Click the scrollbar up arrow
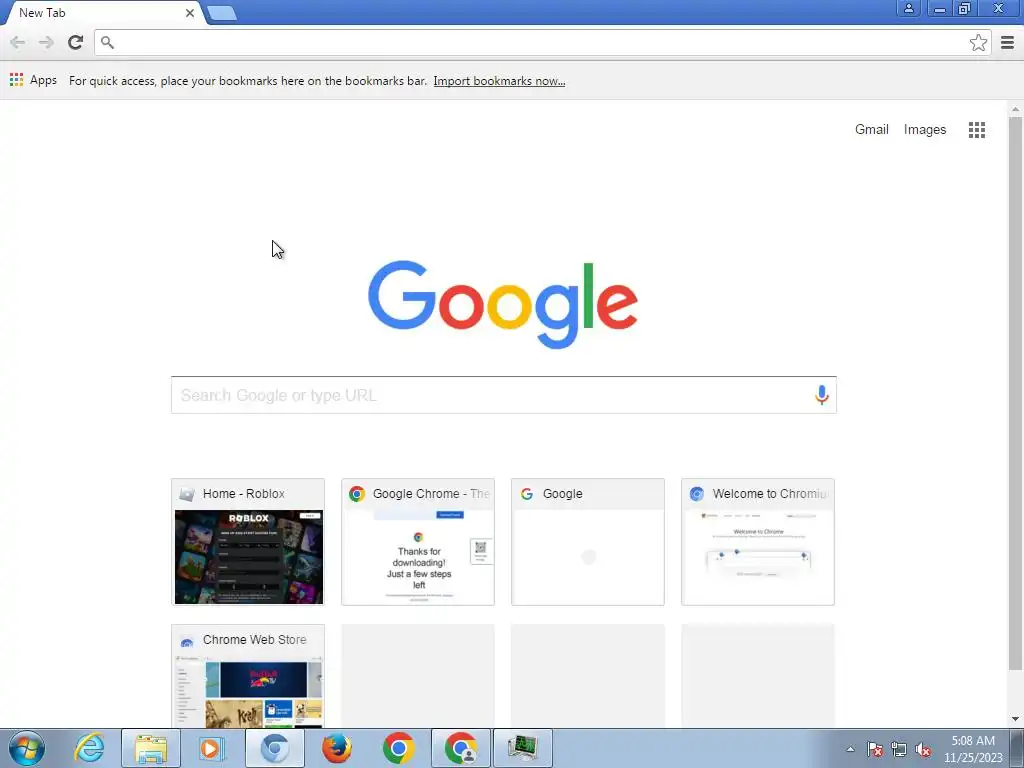Viewport: 1024px width, 768px height. coord(1015,110)
